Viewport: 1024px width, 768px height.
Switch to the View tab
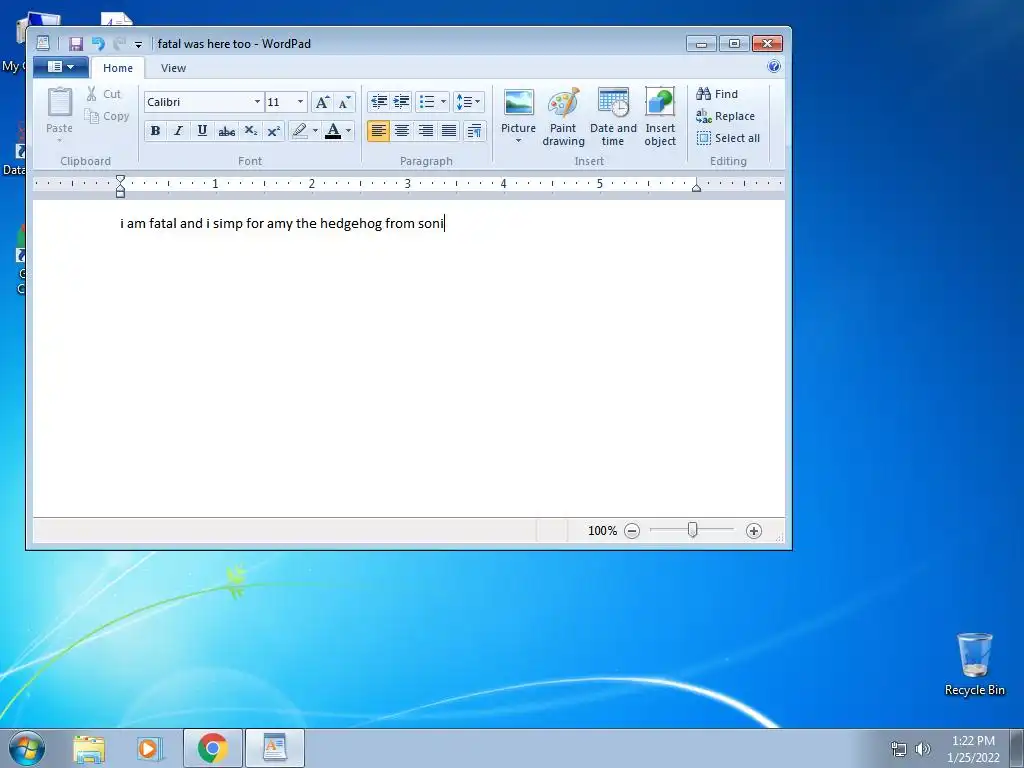click(173, 68)
